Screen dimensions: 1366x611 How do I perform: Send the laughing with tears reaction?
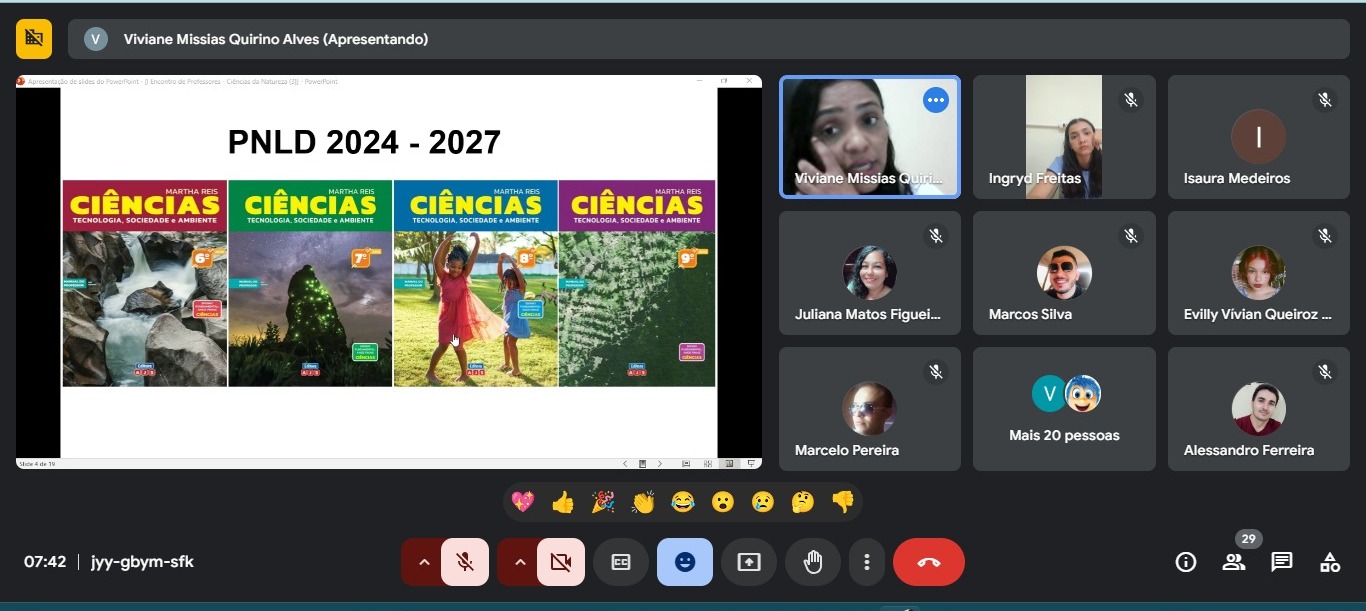pyautogui.click(x=683, y=502)
